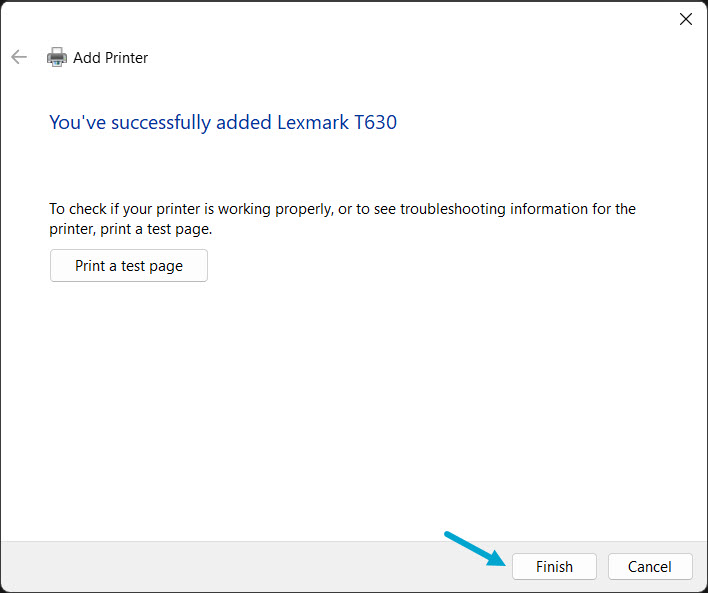Close the Add Printer dialog window
This screenshot has height=593, width=708.
coord(686,19)
